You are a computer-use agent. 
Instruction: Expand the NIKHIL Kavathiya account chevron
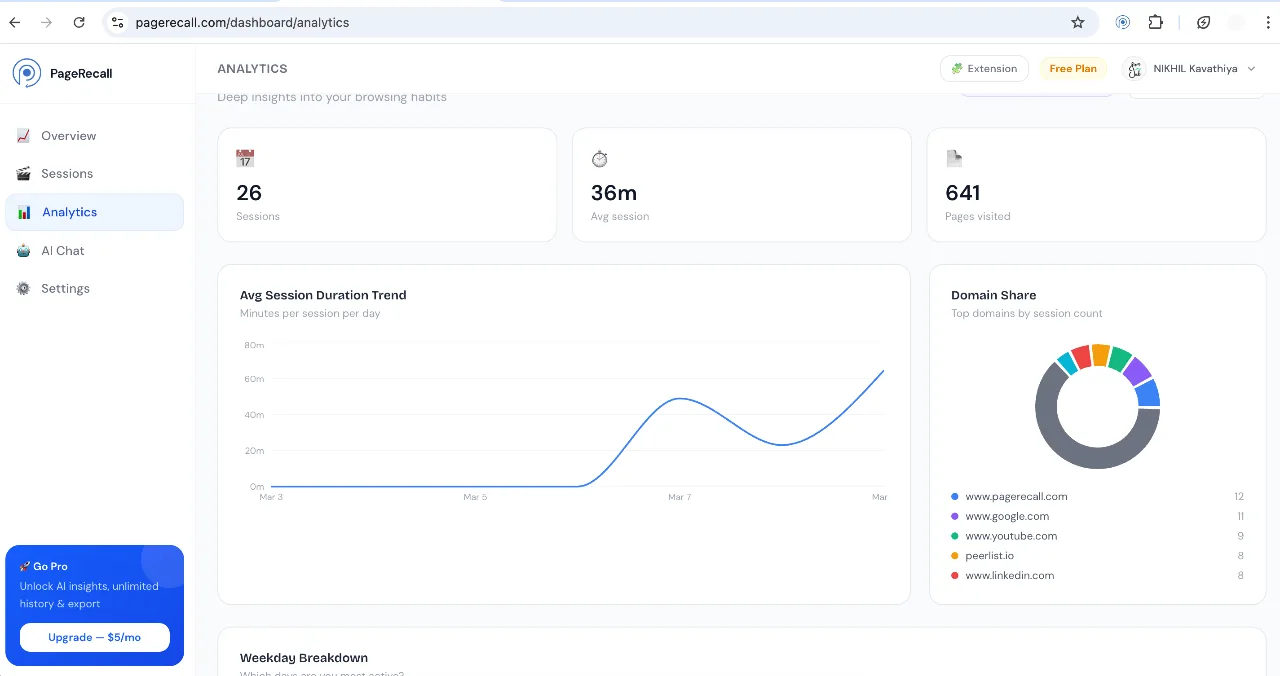[1252, 69]
